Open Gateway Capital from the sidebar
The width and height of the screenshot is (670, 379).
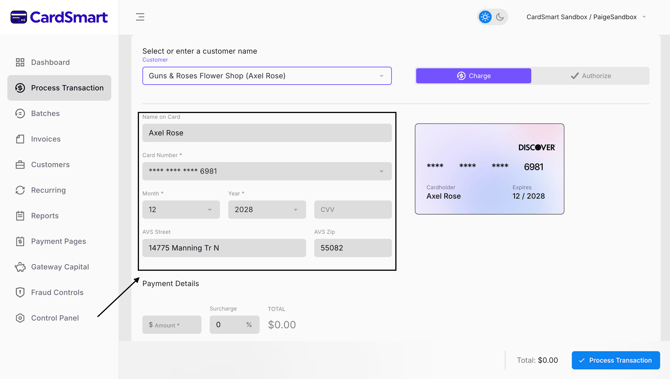coord(59,267)
